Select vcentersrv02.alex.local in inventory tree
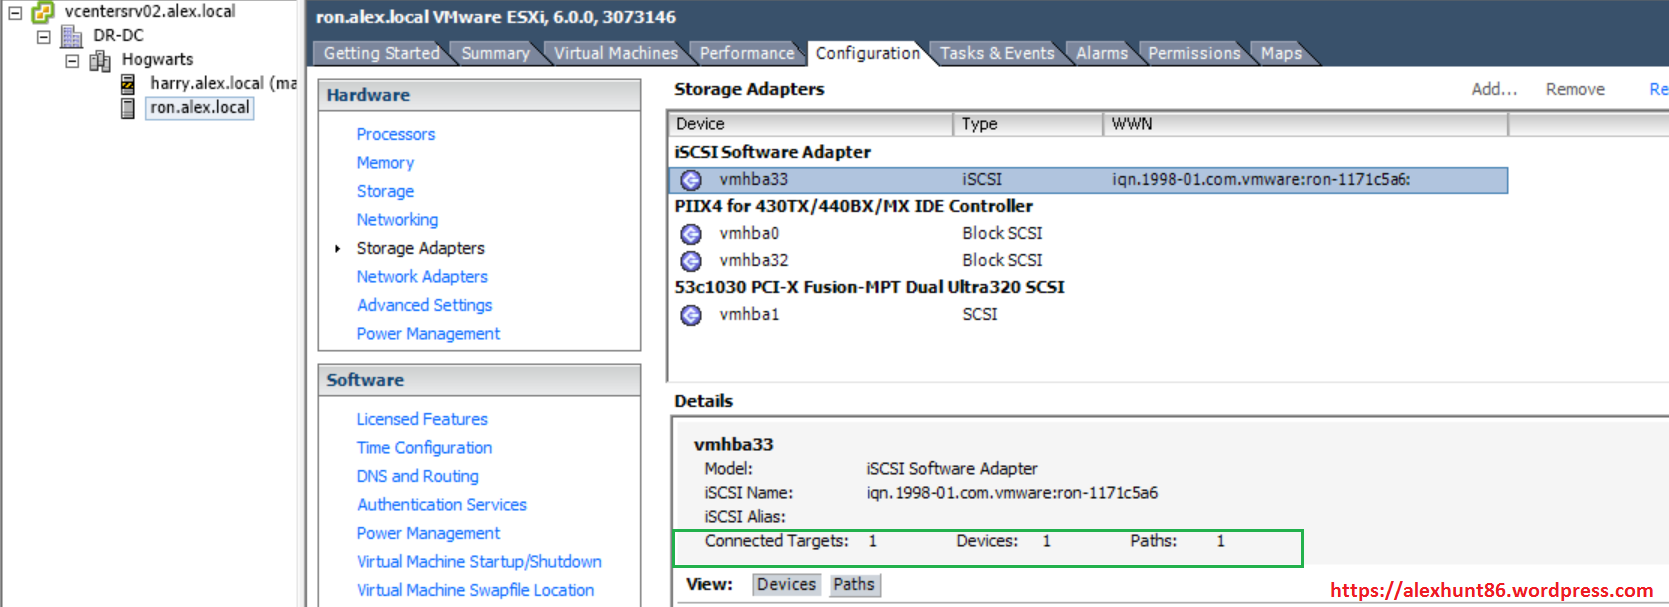The width and height of the screenshot is (1669, 607). (x=150, y=12)
